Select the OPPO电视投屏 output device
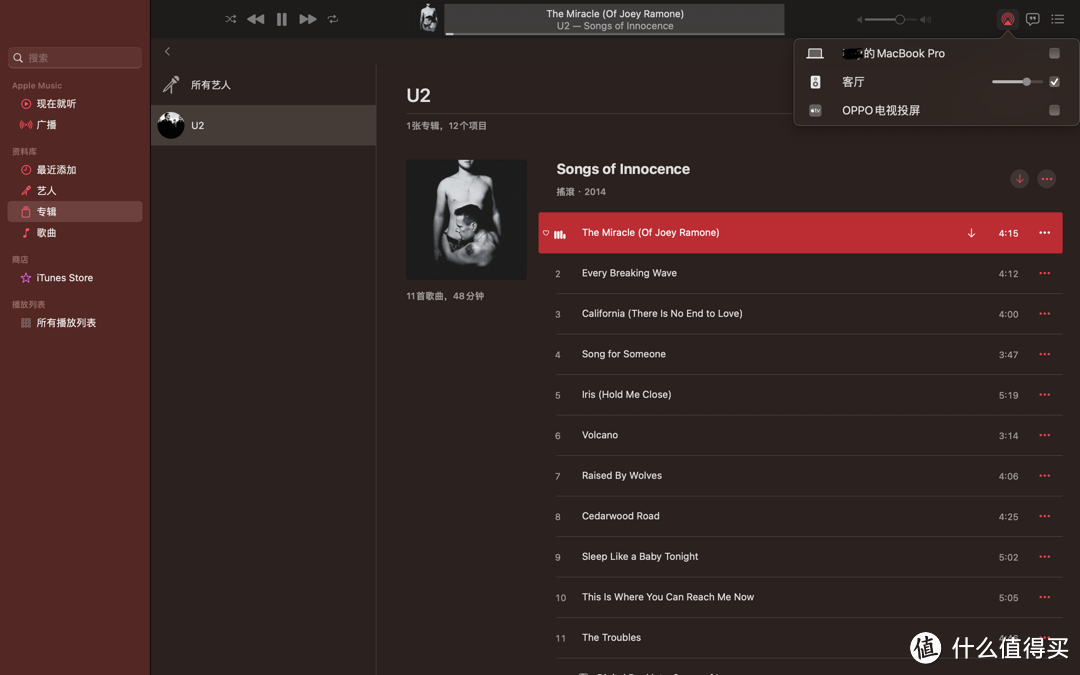Viewport: 1080px width, 675px height. (936, 110)
